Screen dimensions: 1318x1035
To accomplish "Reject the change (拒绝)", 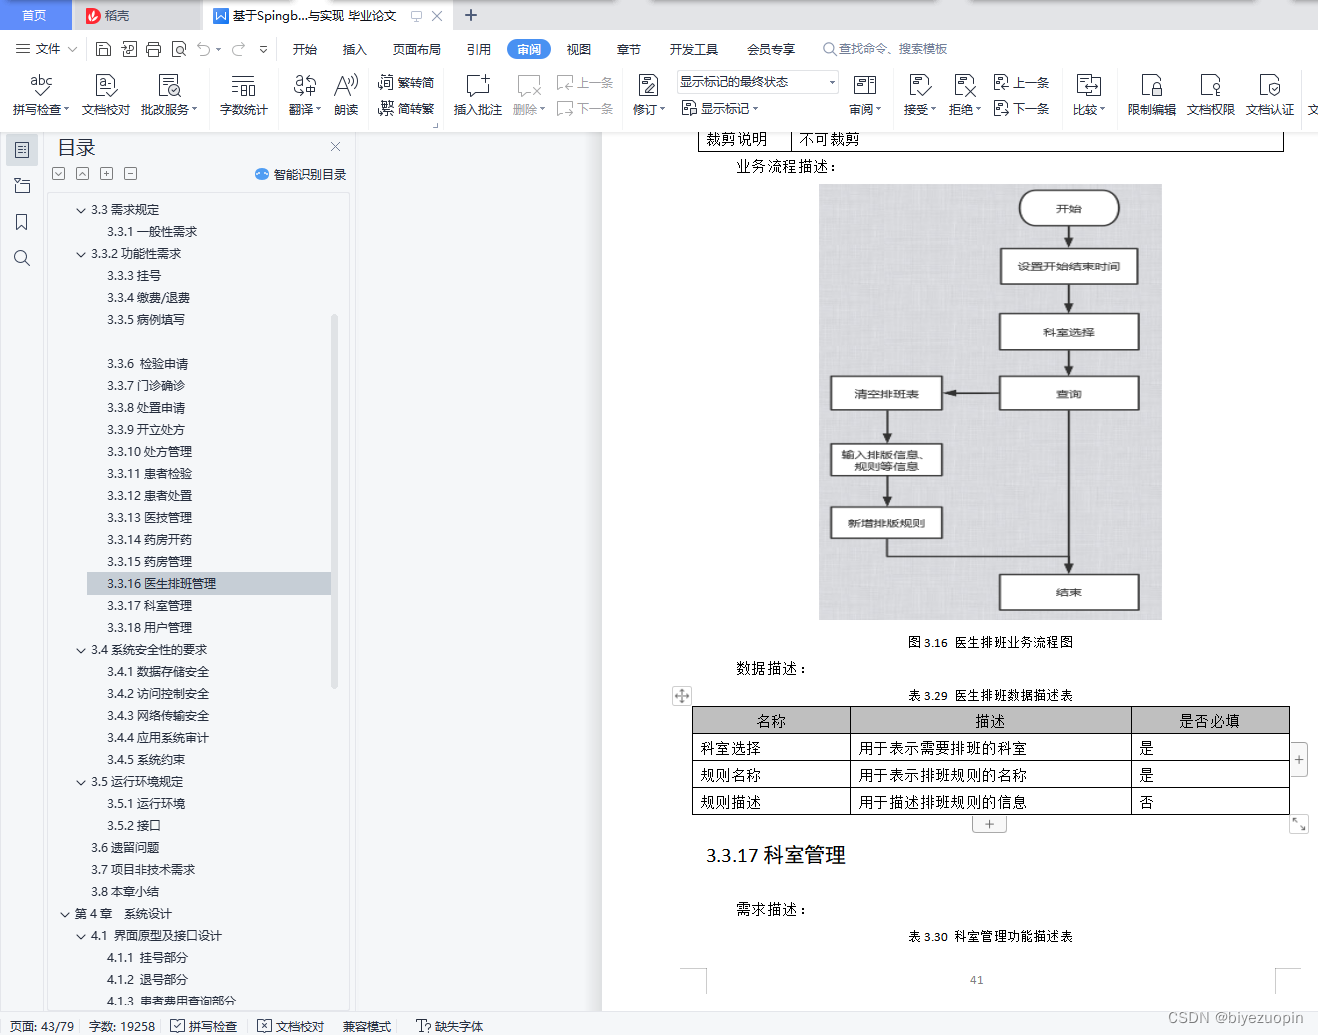I will [964, 95].
